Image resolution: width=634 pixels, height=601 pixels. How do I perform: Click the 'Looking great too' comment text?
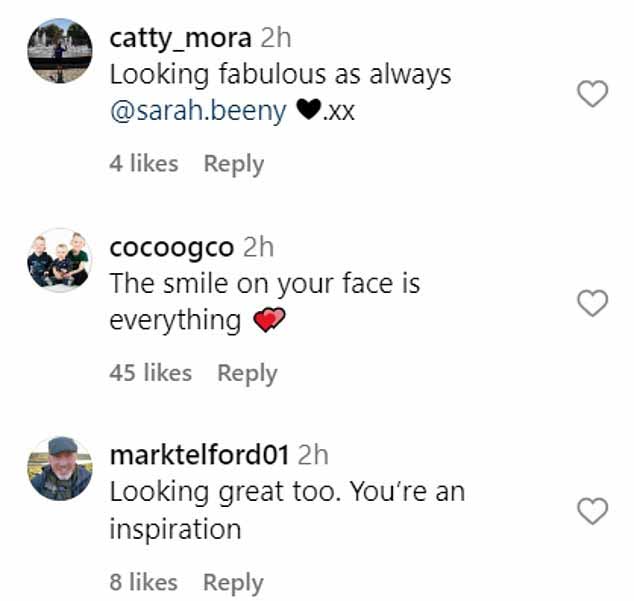[287, 511]
